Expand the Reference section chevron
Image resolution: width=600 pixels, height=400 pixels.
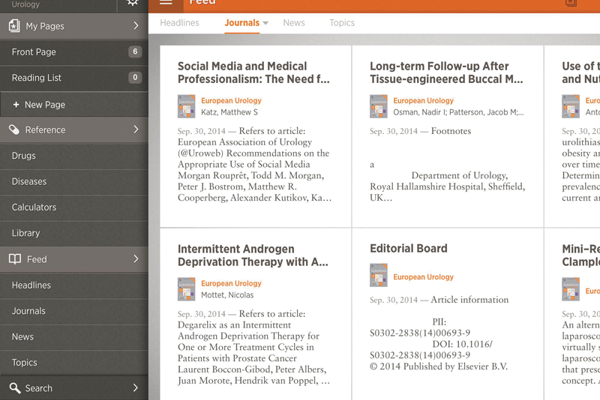point(136,130)
